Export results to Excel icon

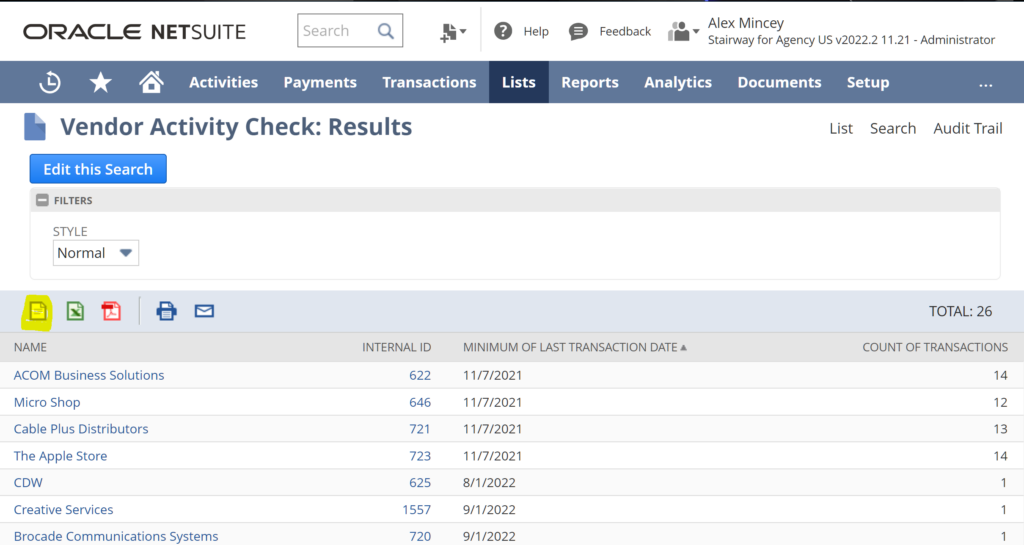click(75, 311)
